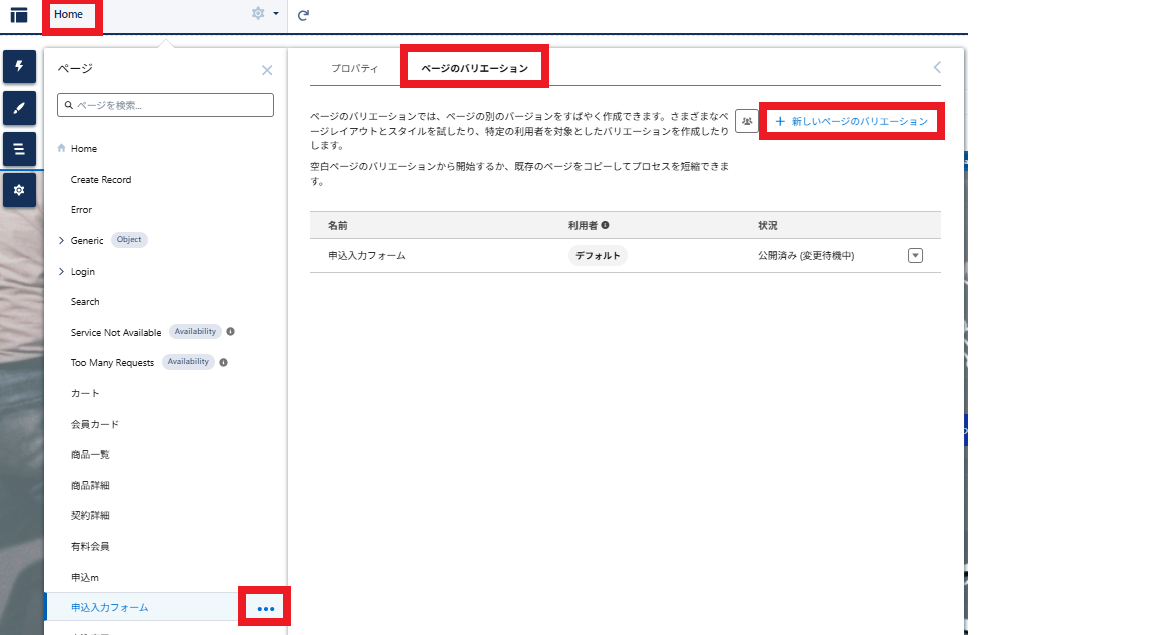The width and height of the screenshot is (1150, 635).
Task: Select the 商品一覧 page in list
Action: click(x=90, y=455)
